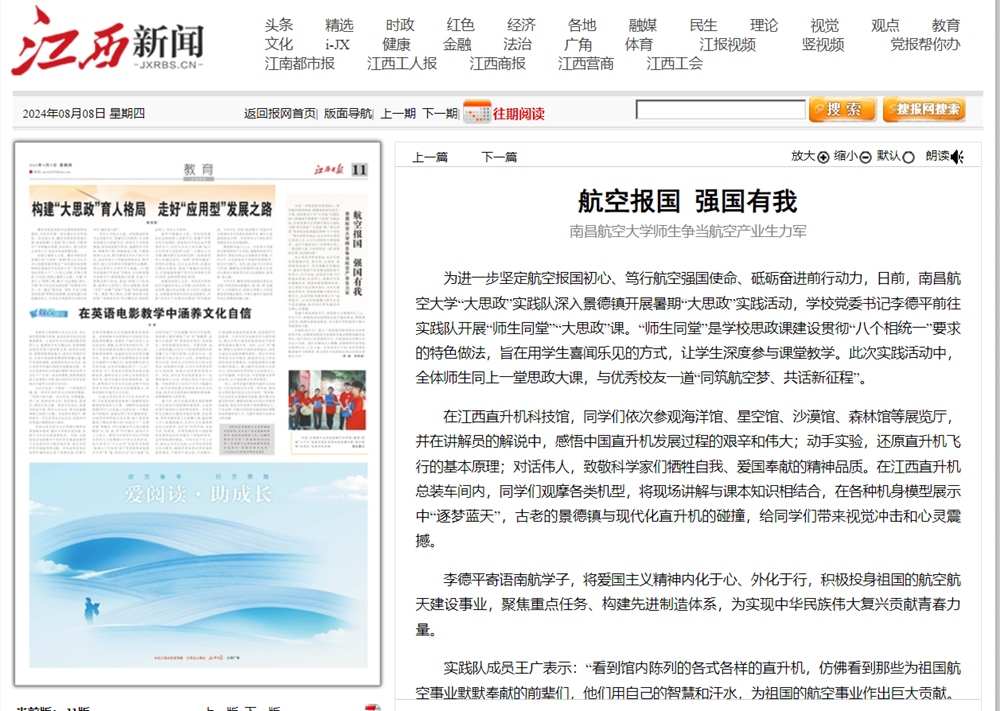This screenshot has height=711, width=1000.
Task: Go to the 教育 section
Action: click(x=945, y=25)
